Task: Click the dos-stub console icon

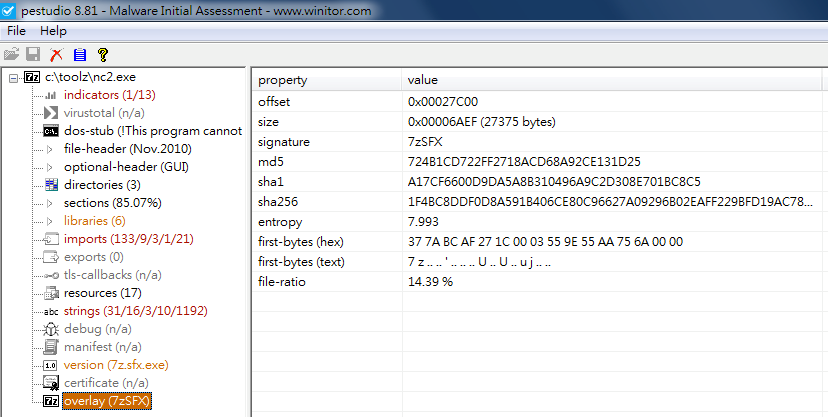Action: (51, 131)
